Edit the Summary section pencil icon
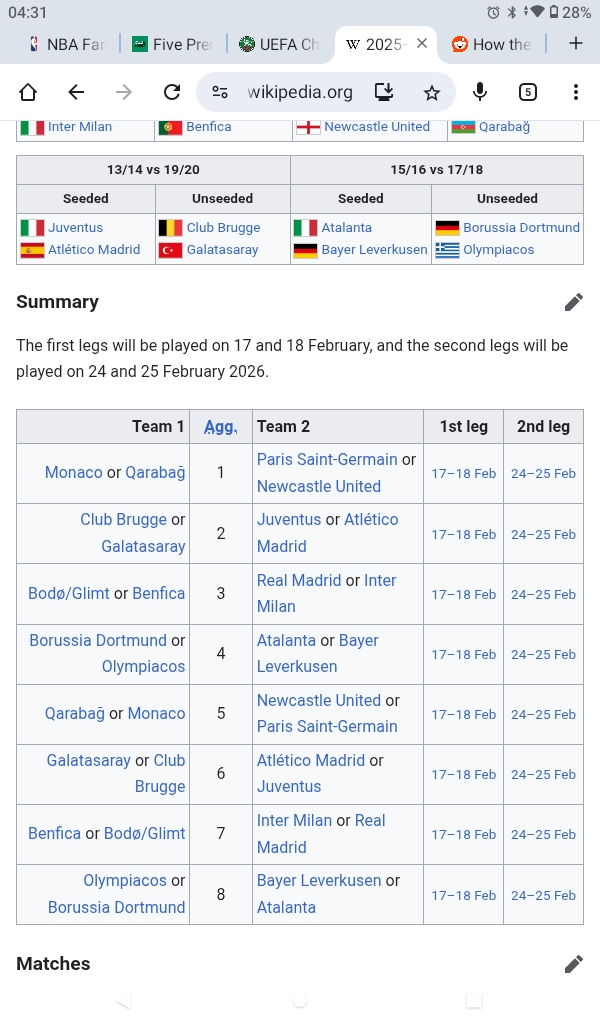 (x=573, y=302)
